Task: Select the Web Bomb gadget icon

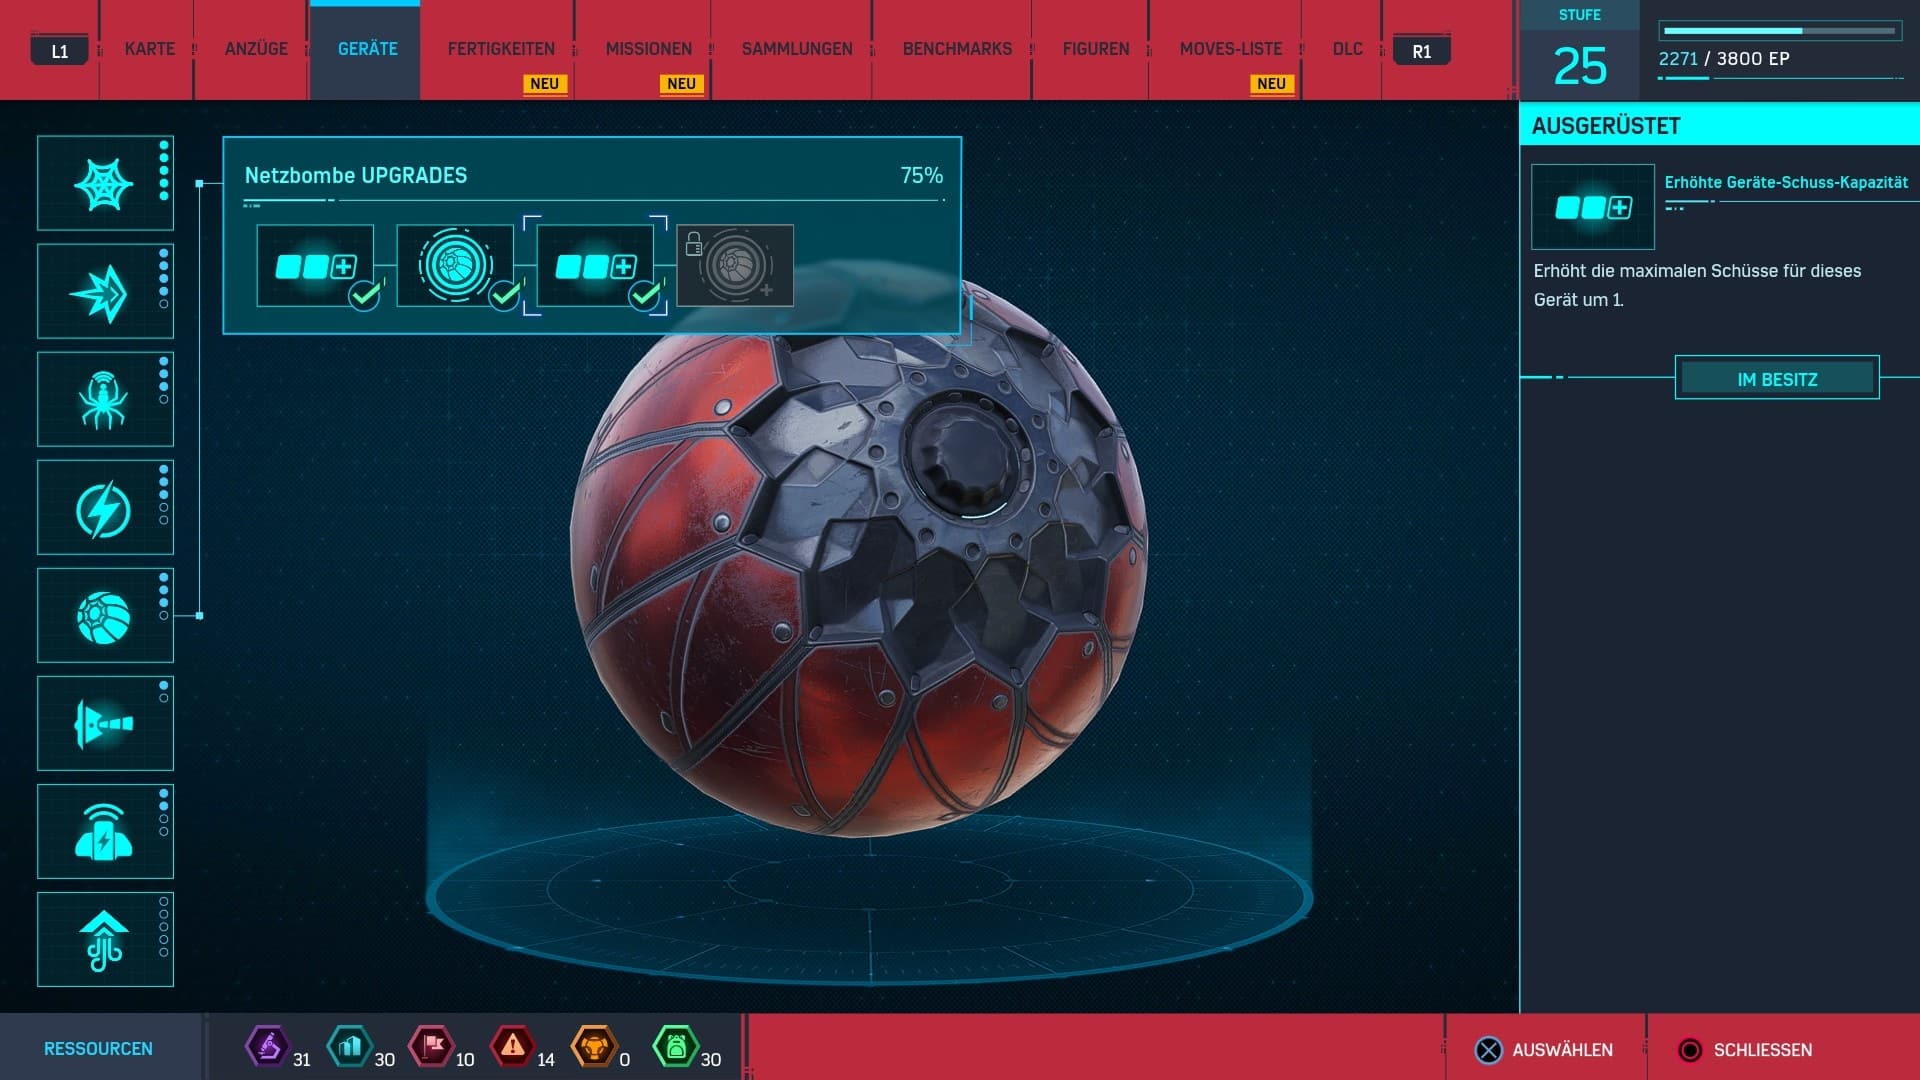Action: pos(105,615)
